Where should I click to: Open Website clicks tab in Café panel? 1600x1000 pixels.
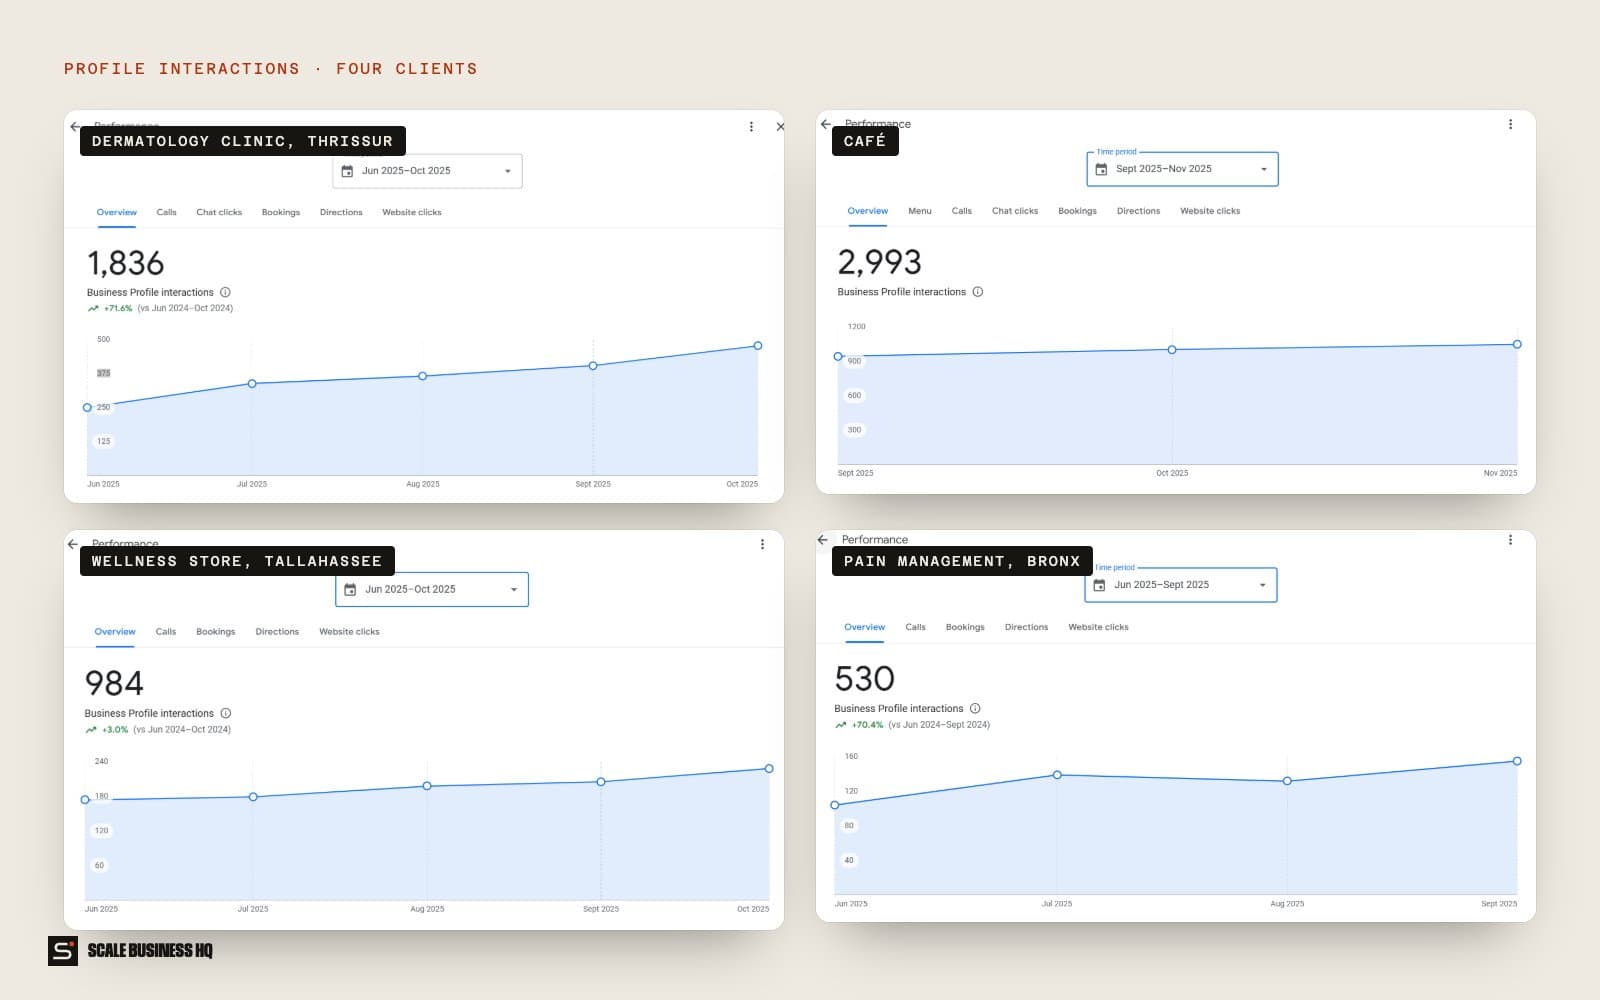tap(1210, 211)
